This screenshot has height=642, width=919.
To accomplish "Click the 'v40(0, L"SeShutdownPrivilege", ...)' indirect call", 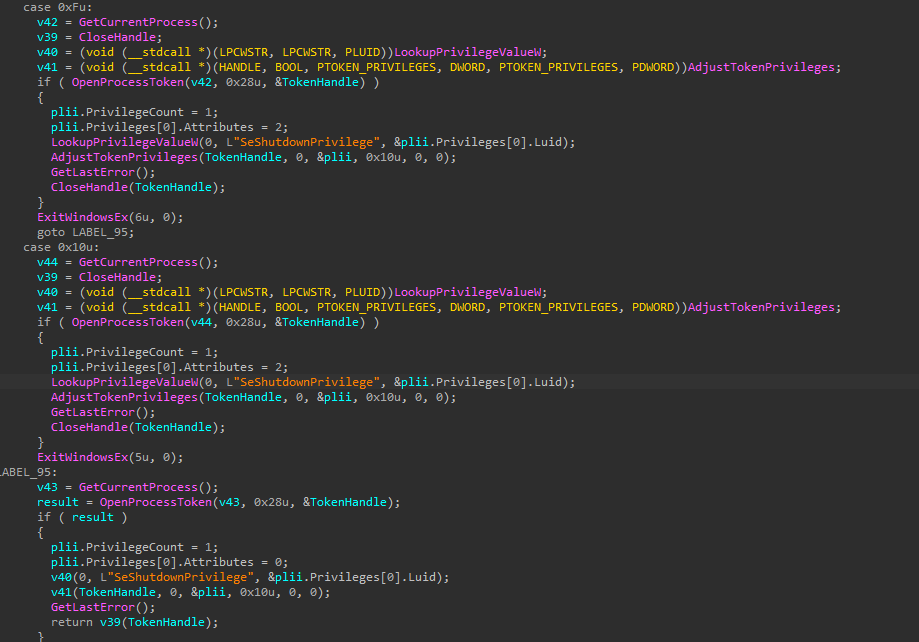I will (x=250, y=578).
